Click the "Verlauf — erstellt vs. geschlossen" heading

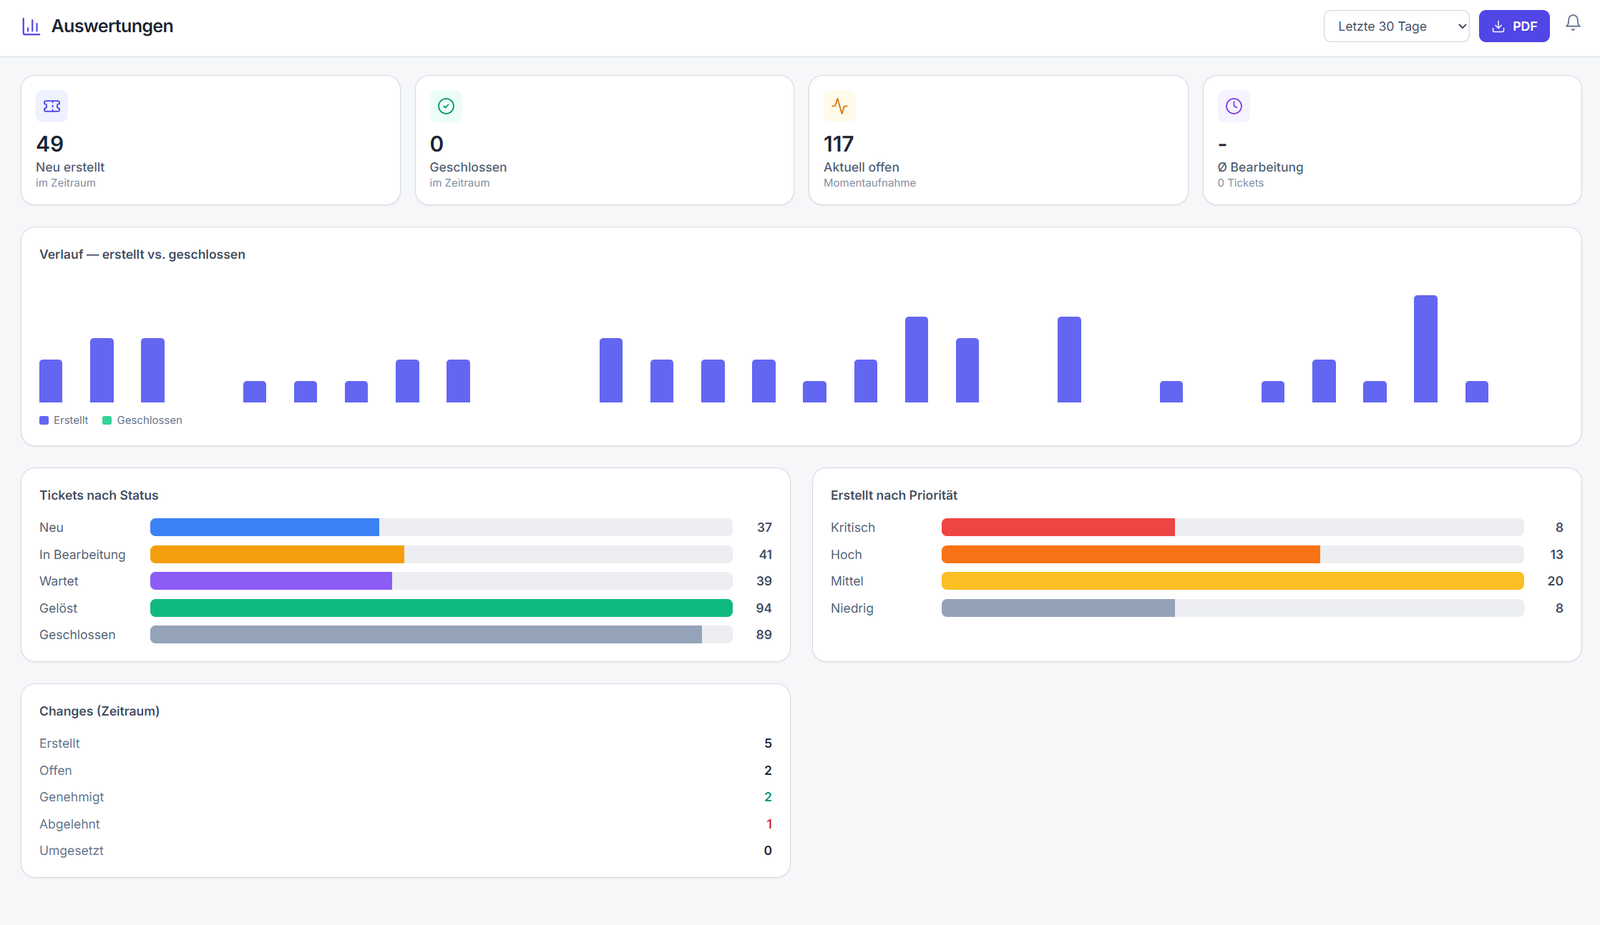point(142,255)
